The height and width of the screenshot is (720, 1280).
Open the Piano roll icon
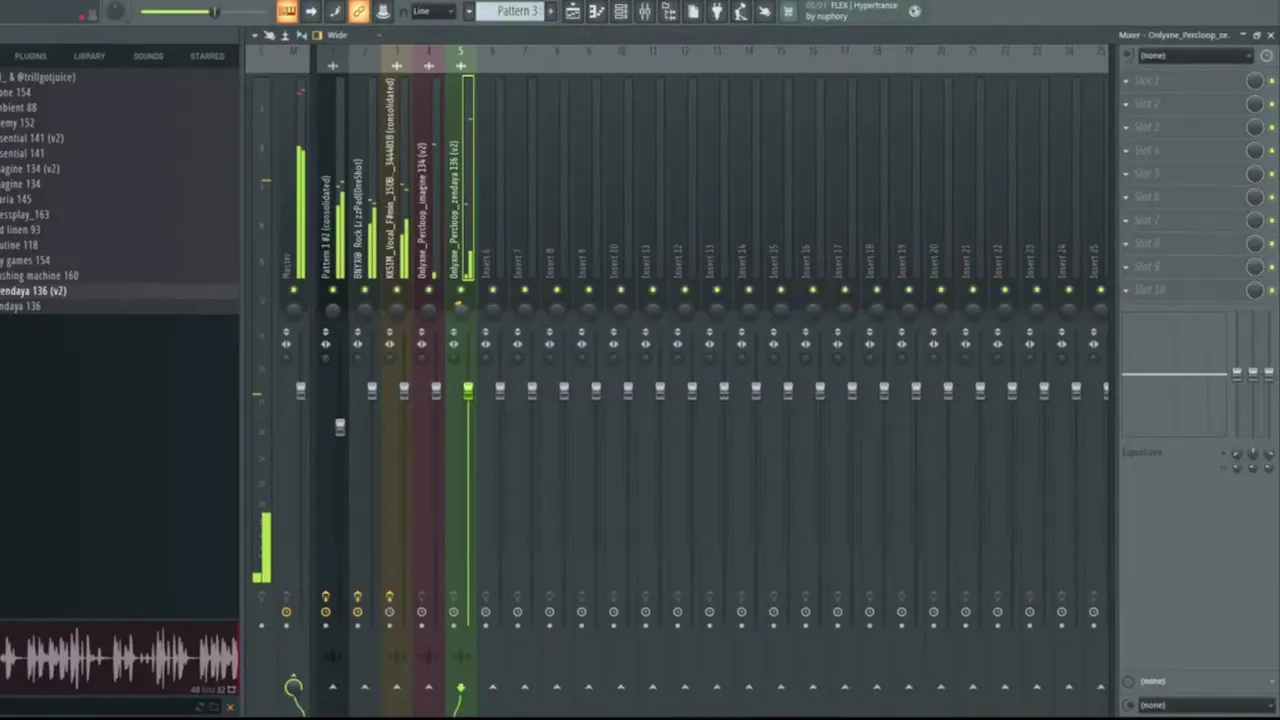[x=597, y=11]
